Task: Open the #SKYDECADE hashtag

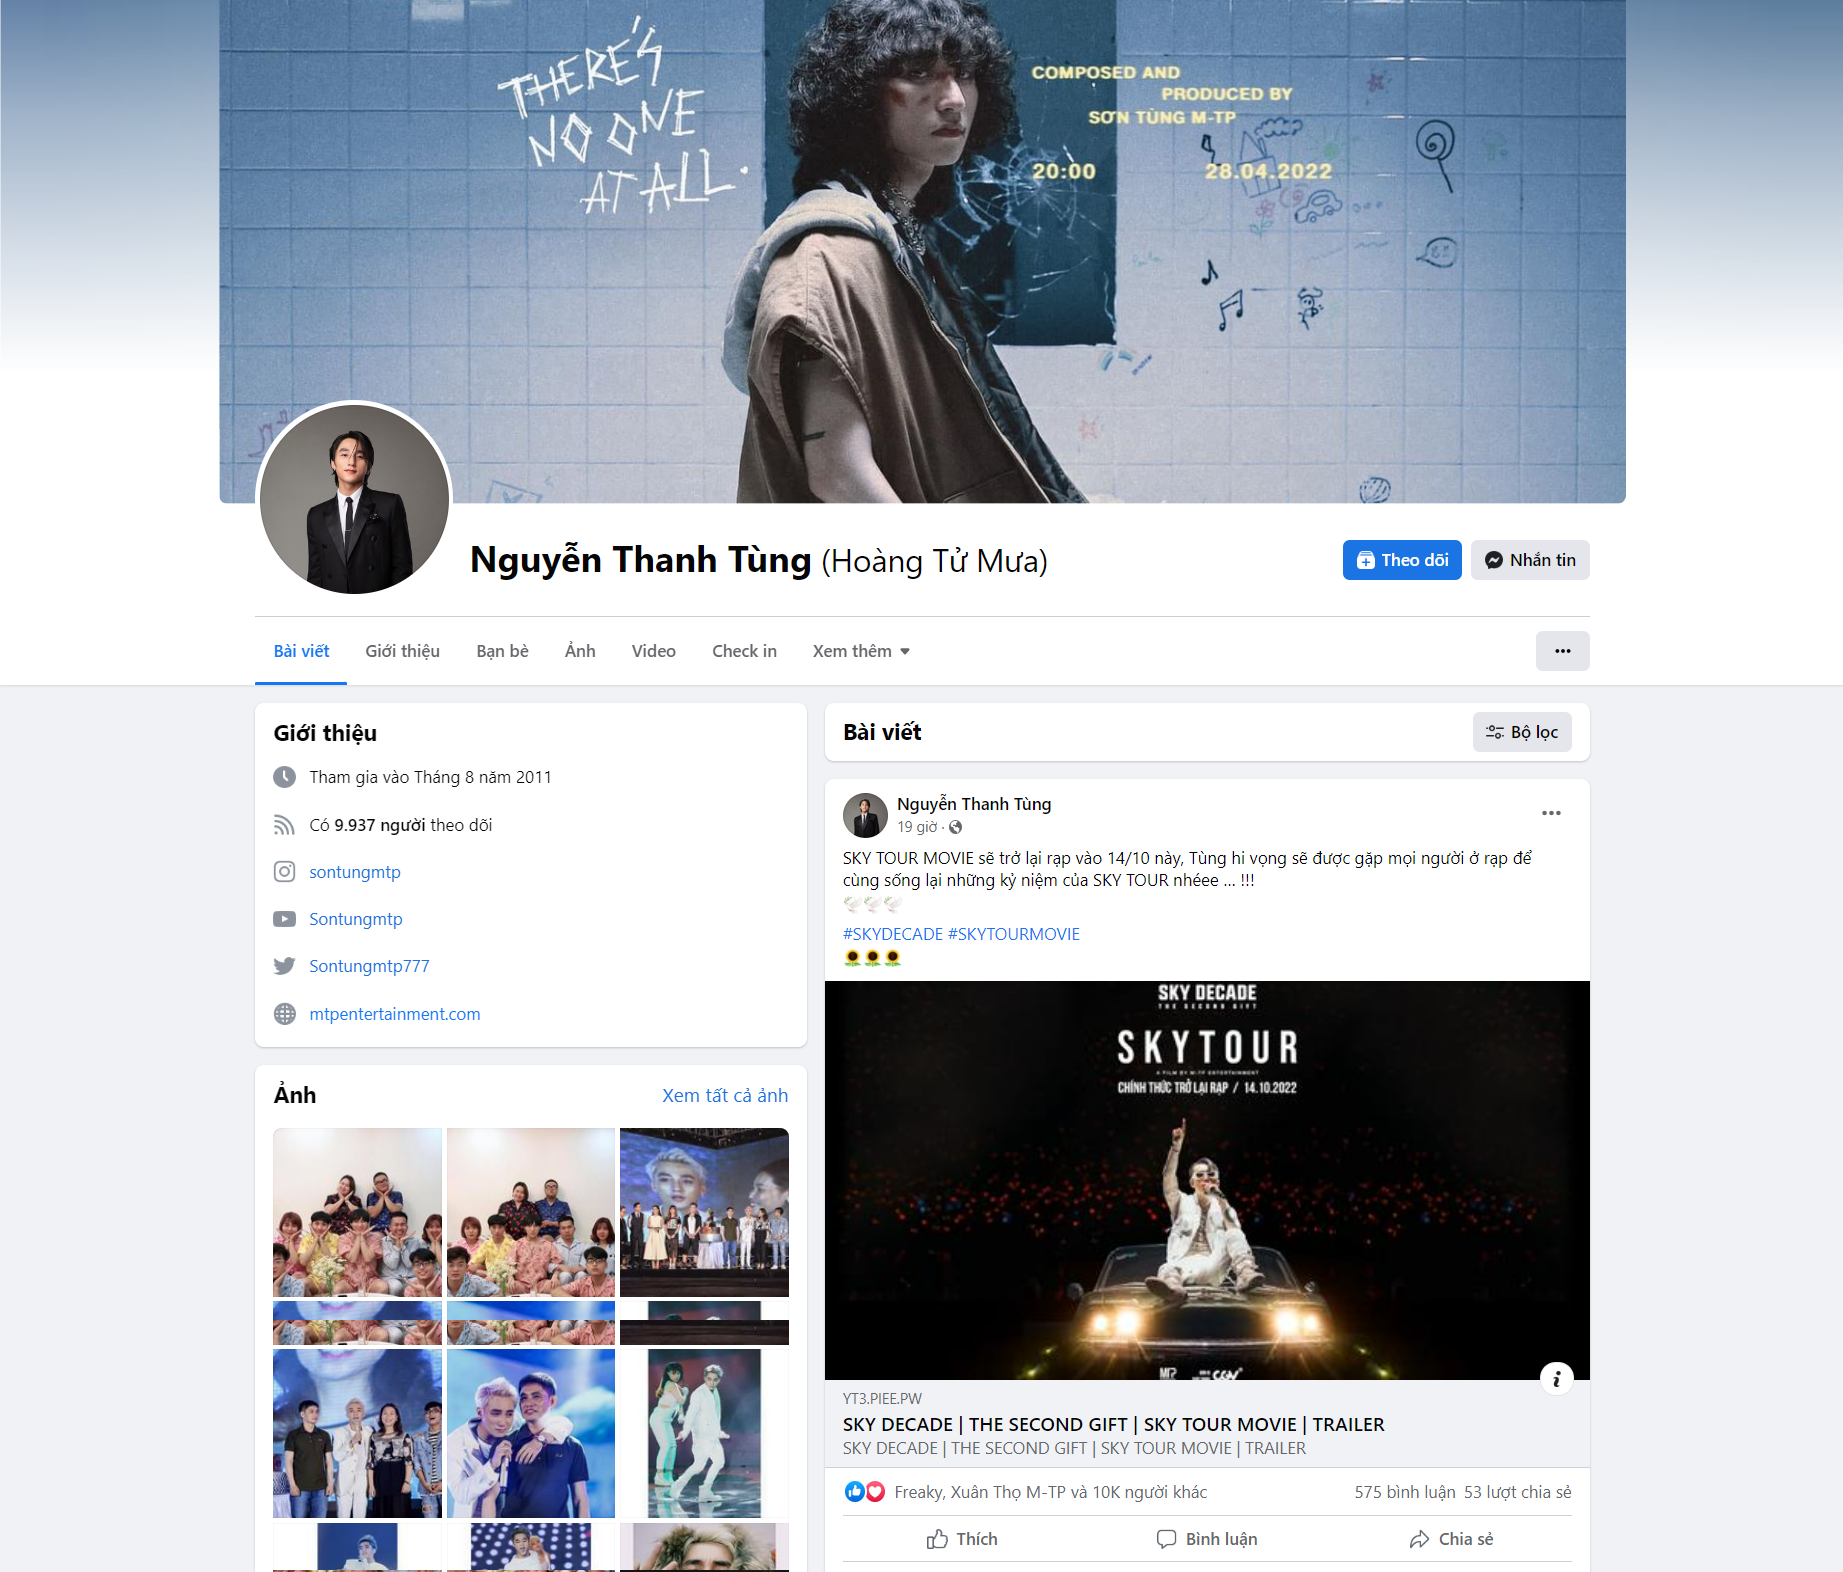Action: tap(893, 934)
